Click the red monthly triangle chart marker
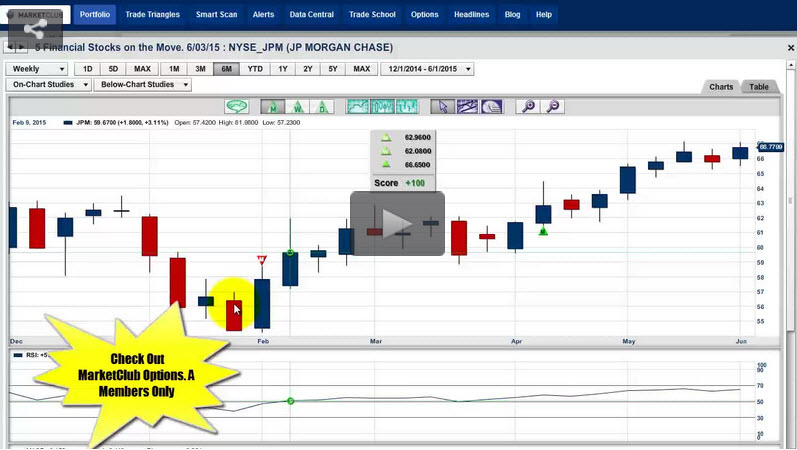Image resolution: width=797 pixels, height=450 pixels. click(262, 260)
